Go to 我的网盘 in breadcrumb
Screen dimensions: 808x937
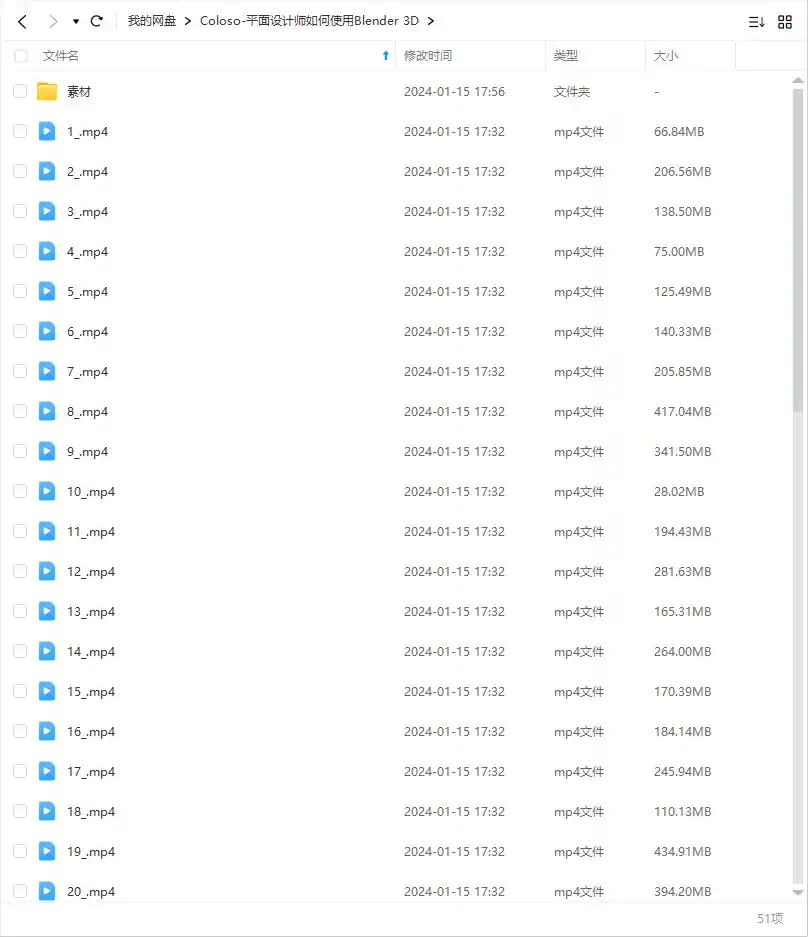click(x=152, y=21)
